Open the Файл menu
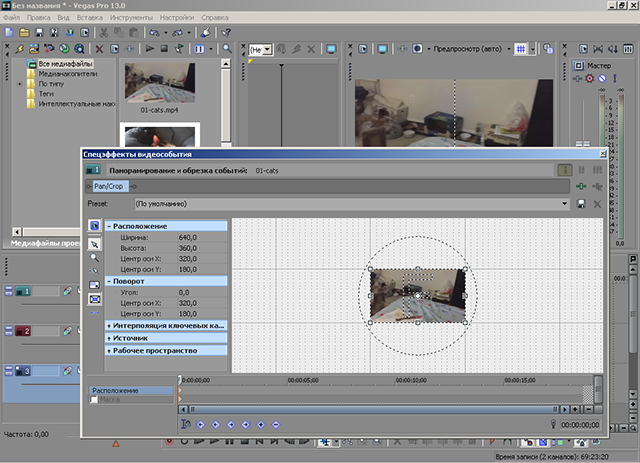640x463 pixels. (11, 18)
